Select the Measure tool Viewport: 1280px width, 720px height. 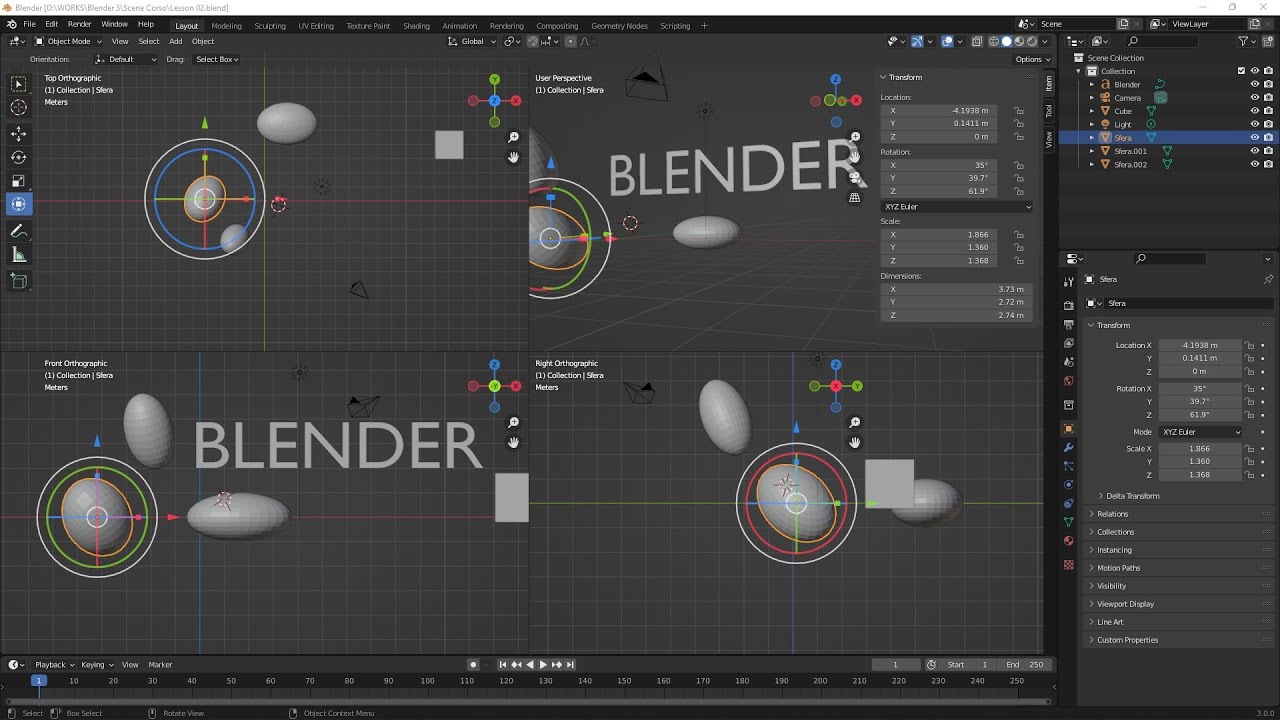click(19, 255)
